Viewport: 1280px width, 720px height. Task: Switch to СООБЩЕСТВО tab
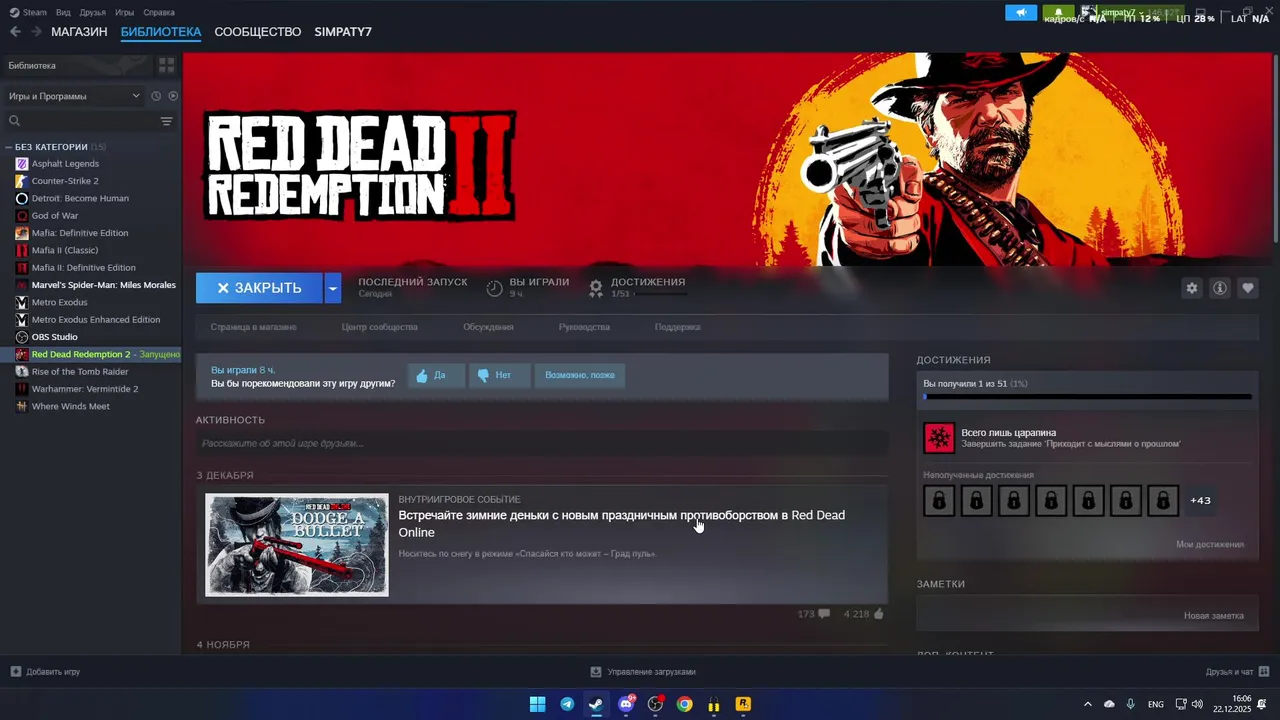(258, 32)
